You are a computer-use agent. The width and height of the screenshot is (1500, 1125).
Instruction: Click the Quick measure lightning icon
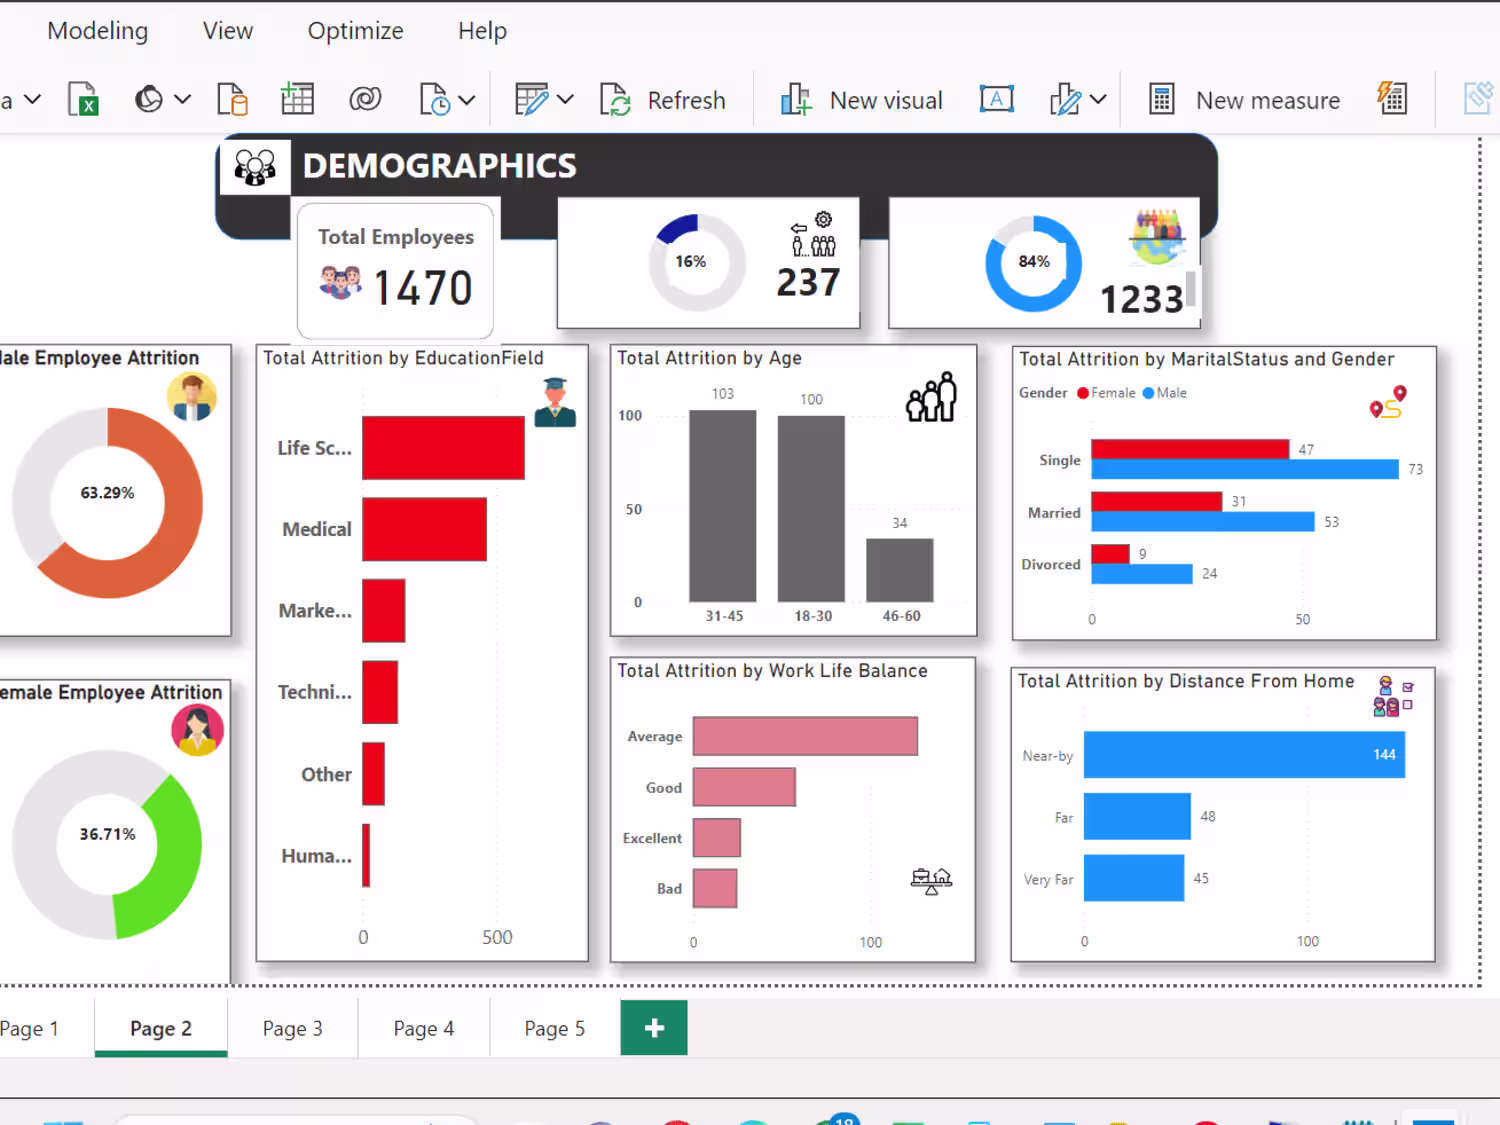click(x=1392, y=99)
